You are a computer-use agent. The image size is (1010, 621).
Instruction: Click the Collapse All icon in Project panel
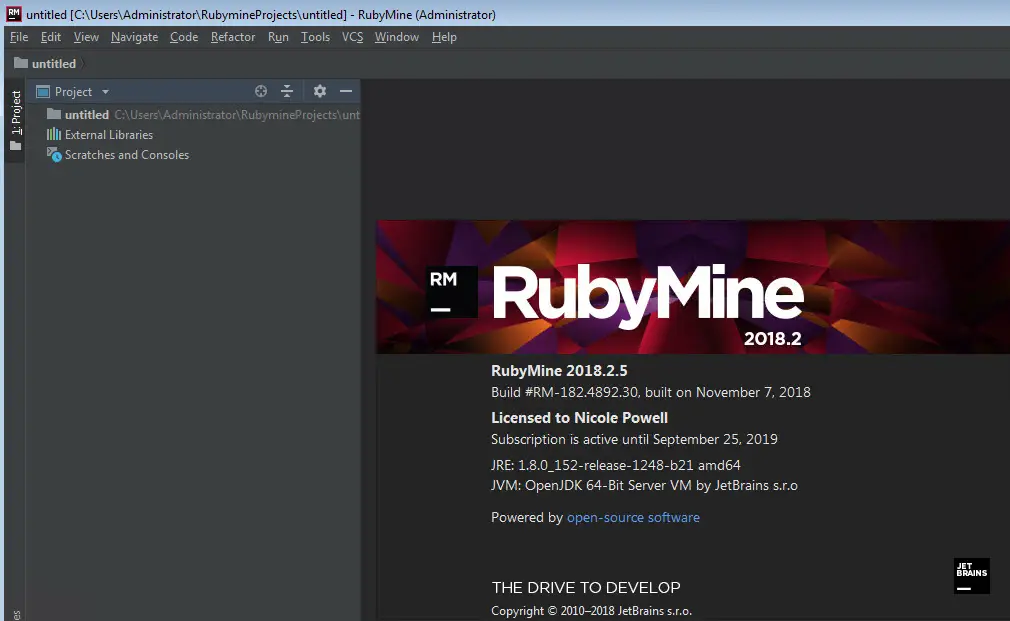287,91
